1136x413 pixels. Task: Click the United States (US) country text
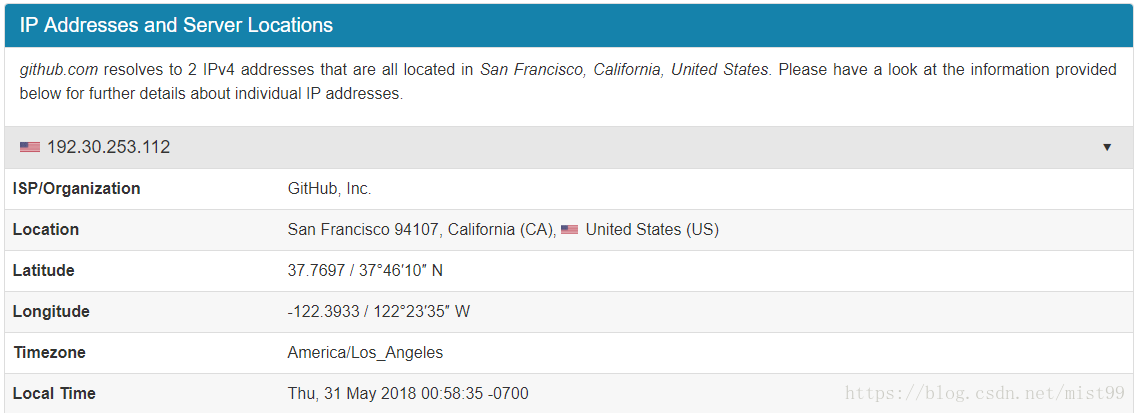tap(652, 230)
